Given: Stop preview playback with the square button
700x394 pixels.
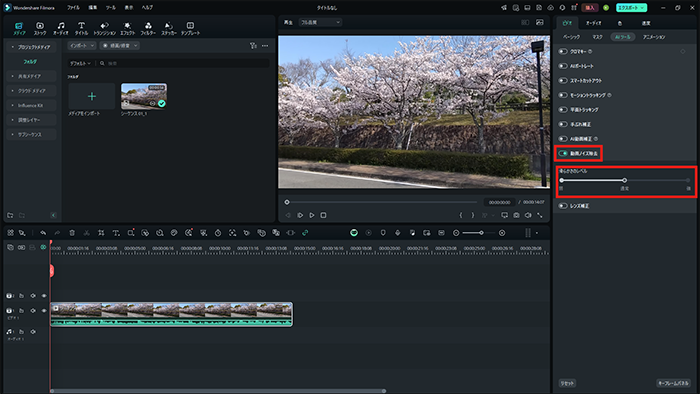Looking at the screenshot, I should [324, 215].
